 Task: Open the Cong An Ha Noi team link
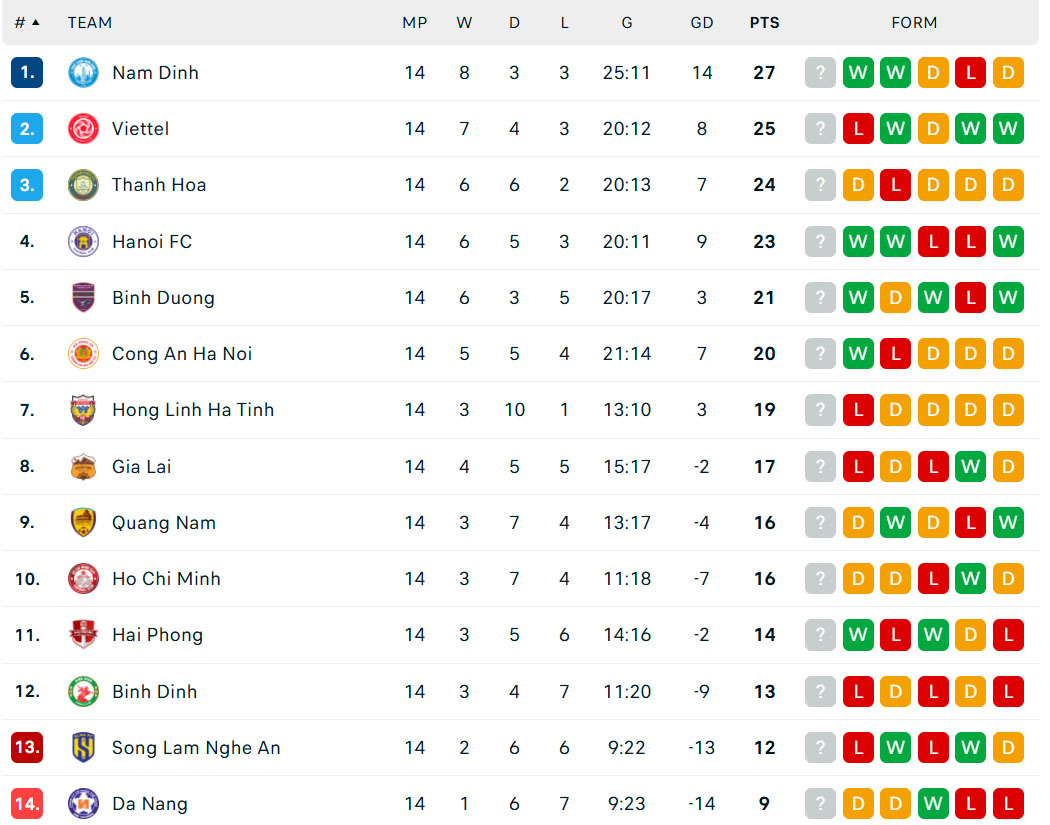click(x=181, y=354)
